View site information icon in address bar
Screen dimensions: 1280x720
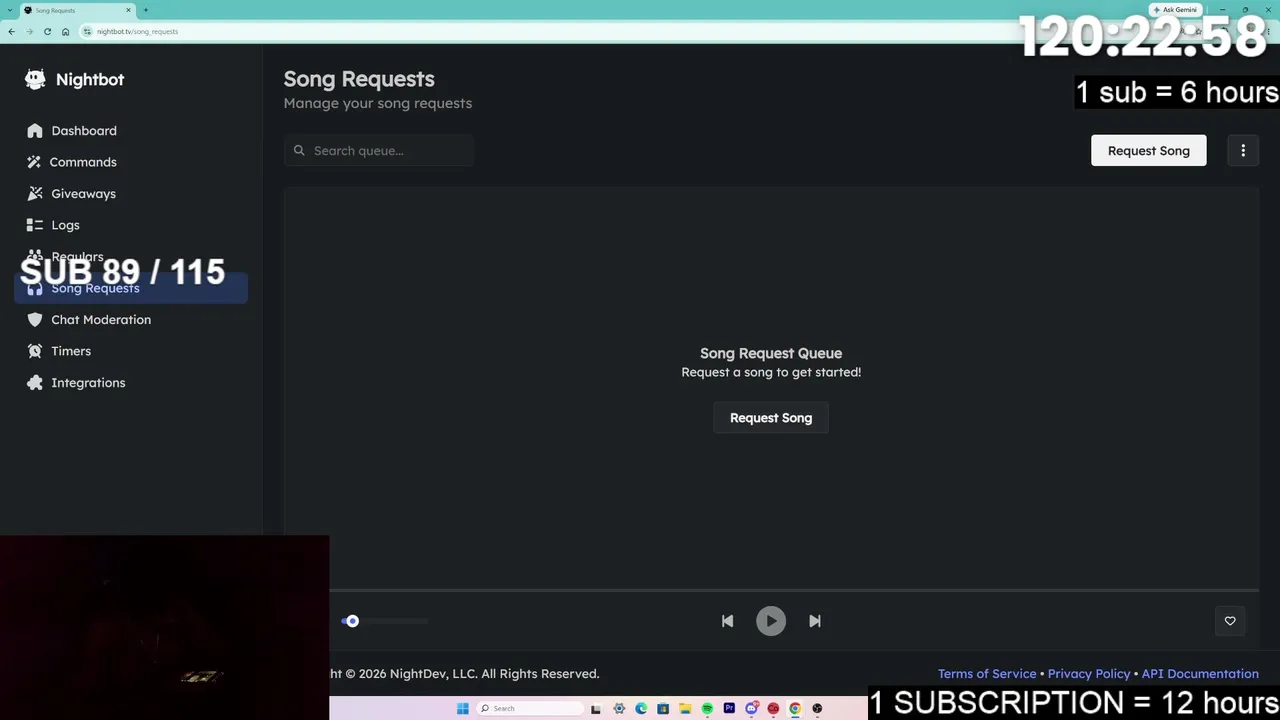[x=88, y=31]
